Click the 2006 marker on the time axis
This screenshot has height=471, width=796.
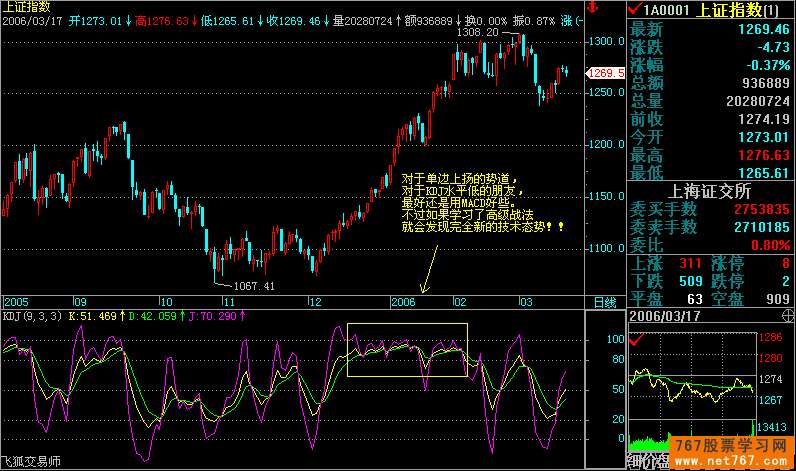403,301
